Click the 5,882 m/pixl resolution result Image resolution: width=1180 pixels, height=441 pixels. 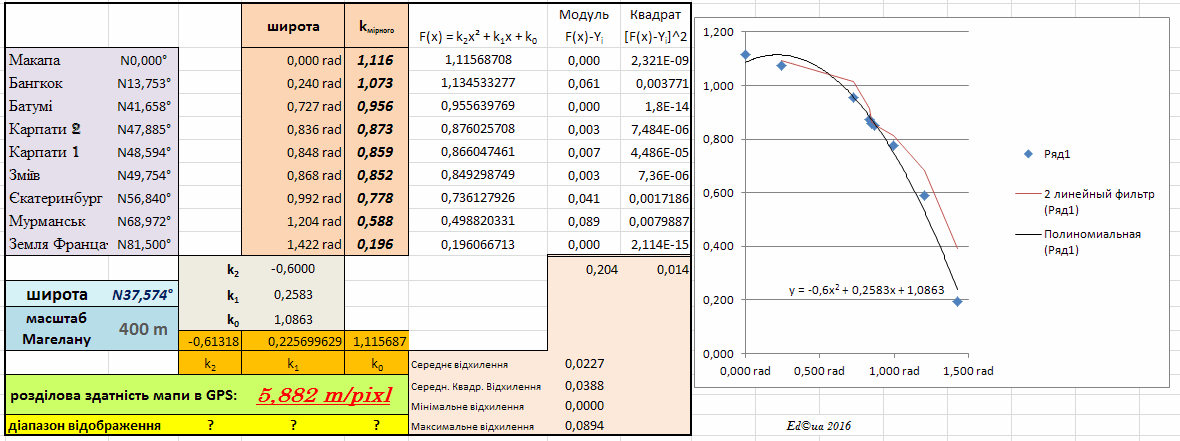(324, 395)
